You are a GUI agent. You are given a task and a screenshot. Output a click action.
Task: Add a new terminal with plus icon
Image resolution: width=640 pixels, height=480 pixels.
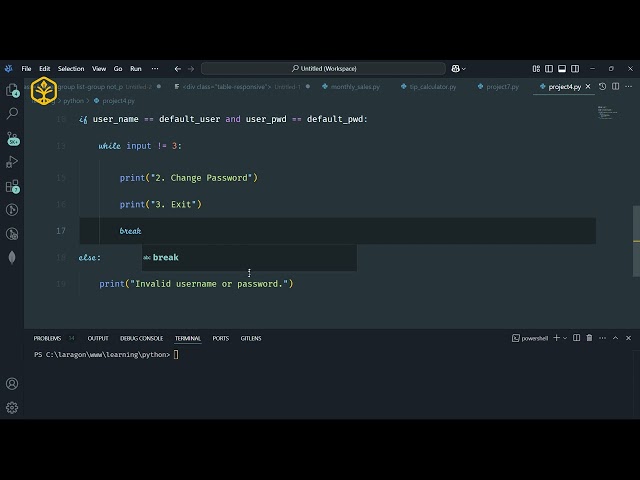click(x=556, y=338)
